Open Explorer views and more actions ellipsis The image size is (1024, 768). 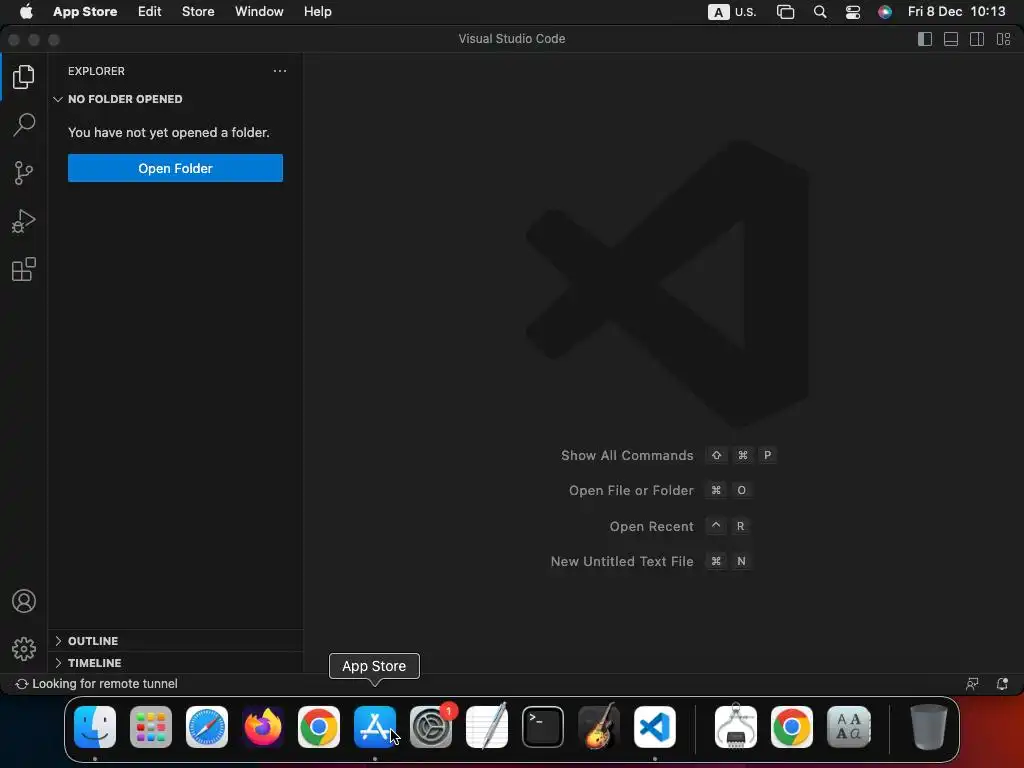(x=280, y=71)
